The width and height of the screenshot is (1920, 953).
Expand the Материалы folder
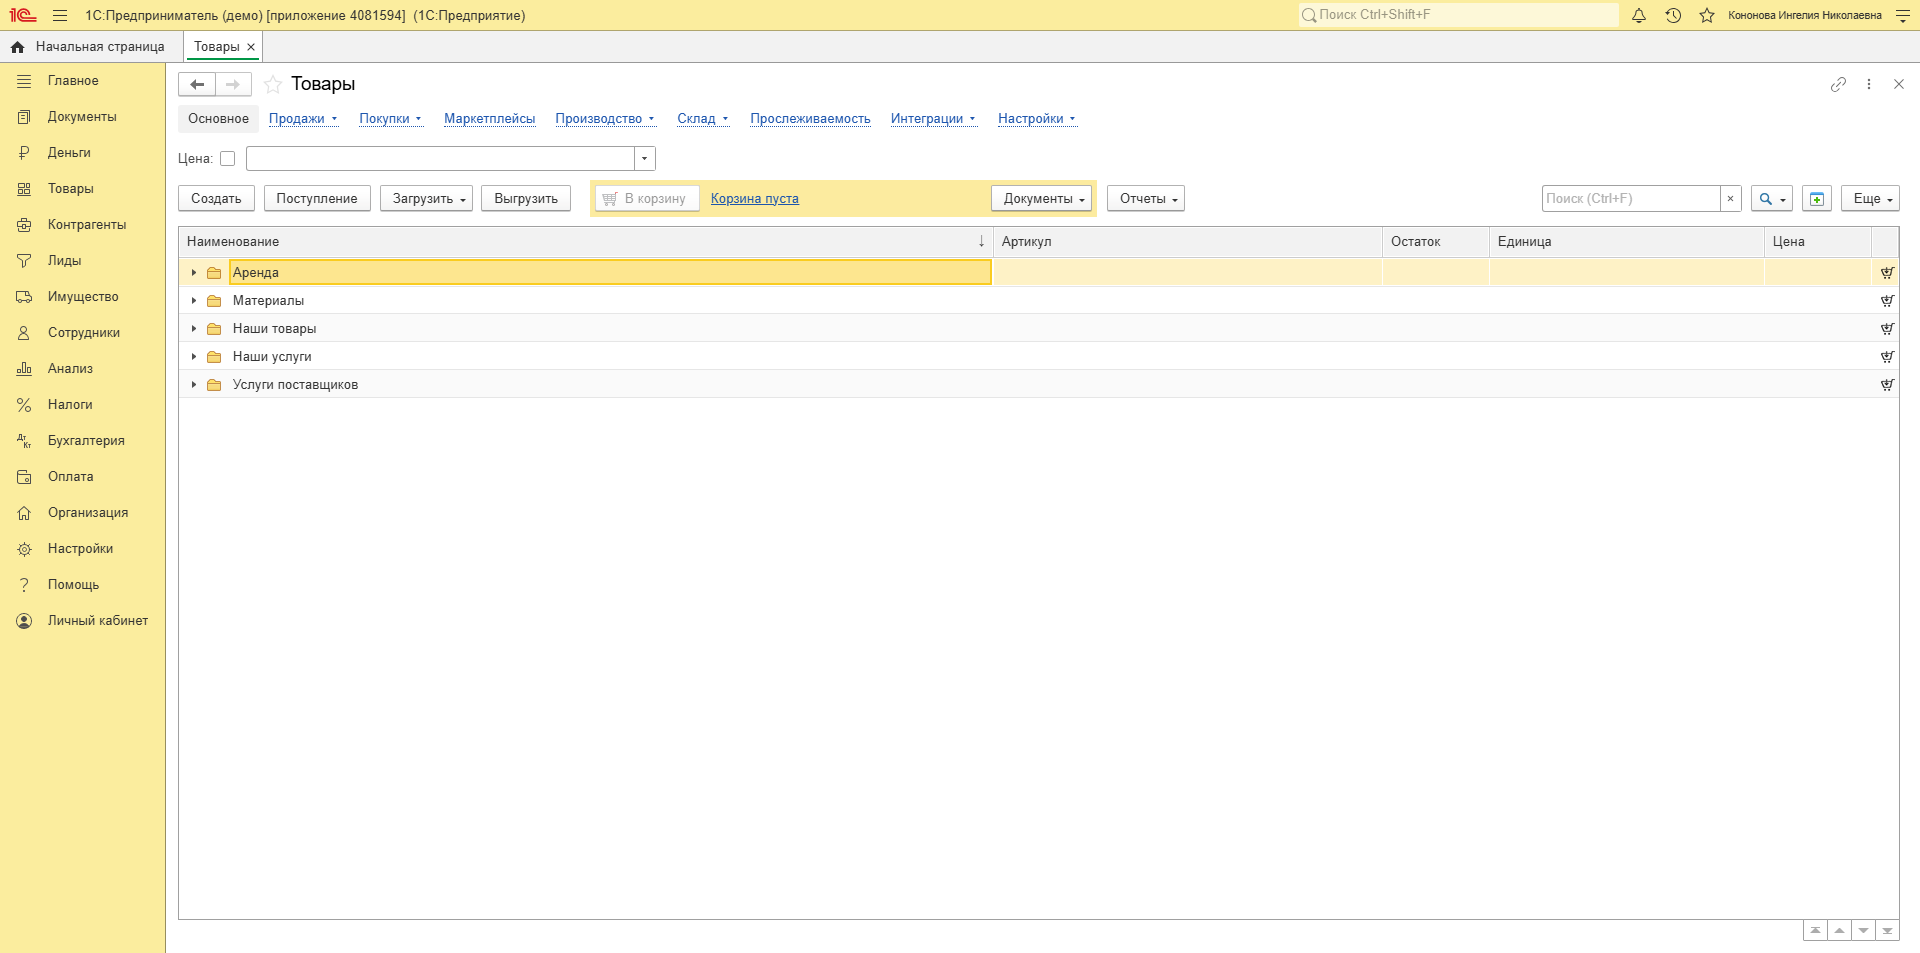194,300
